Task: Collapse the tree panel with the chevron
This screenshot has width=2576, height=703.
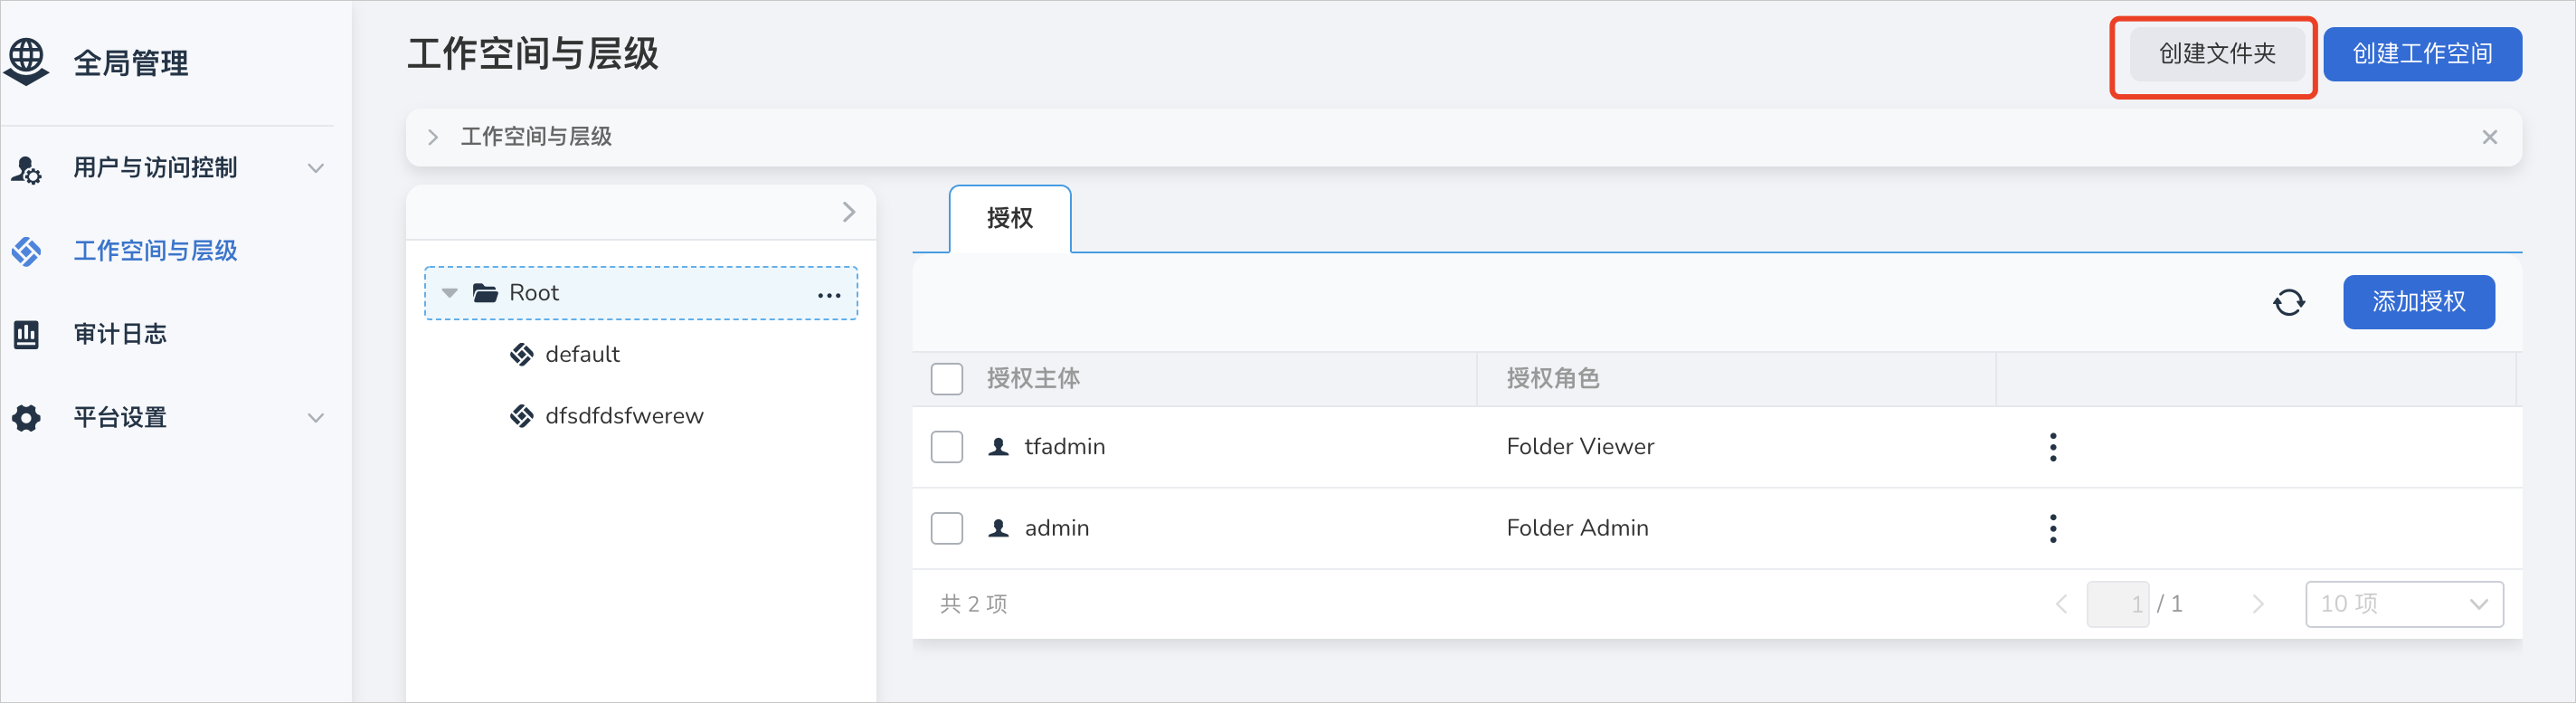Action: click(x=848, y=212)
